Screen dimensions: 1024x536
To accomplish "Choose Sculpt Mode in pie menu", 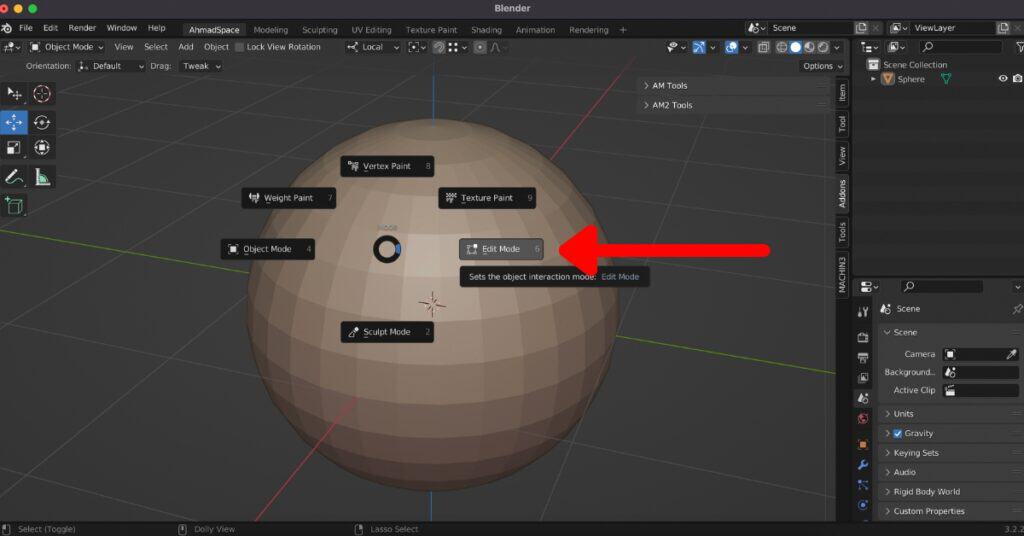I will pyautogui.click(x=387, y=332).
